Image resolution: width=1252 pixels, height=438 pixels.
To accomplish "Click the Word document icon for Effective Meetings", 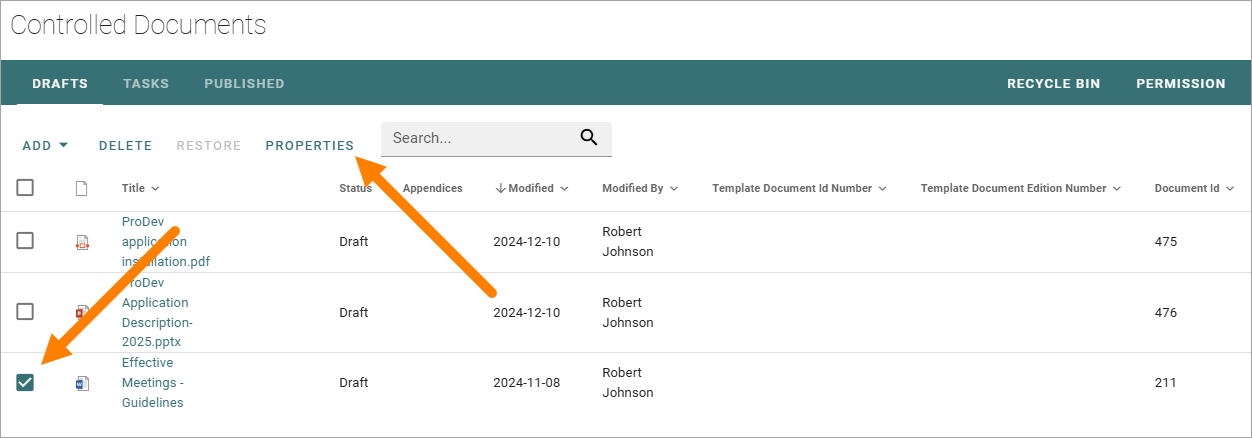I will click(x=83, y=383).
